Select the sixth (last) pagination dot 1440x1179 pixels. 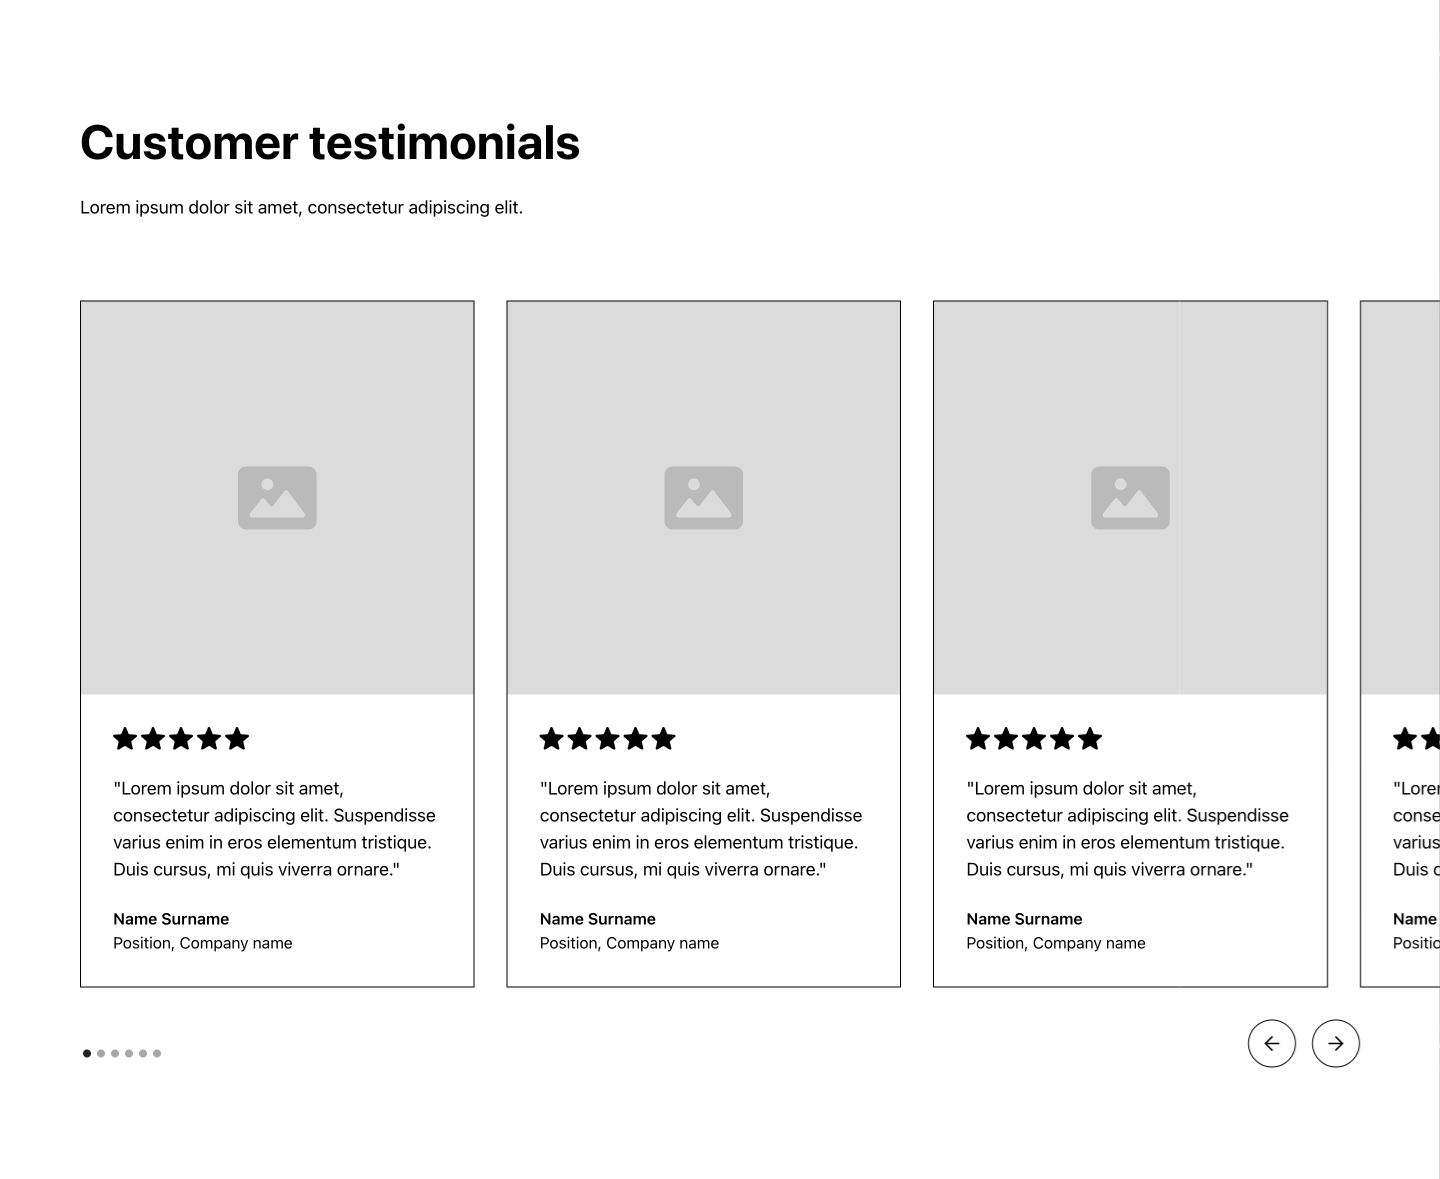(x=157, y=1053)
